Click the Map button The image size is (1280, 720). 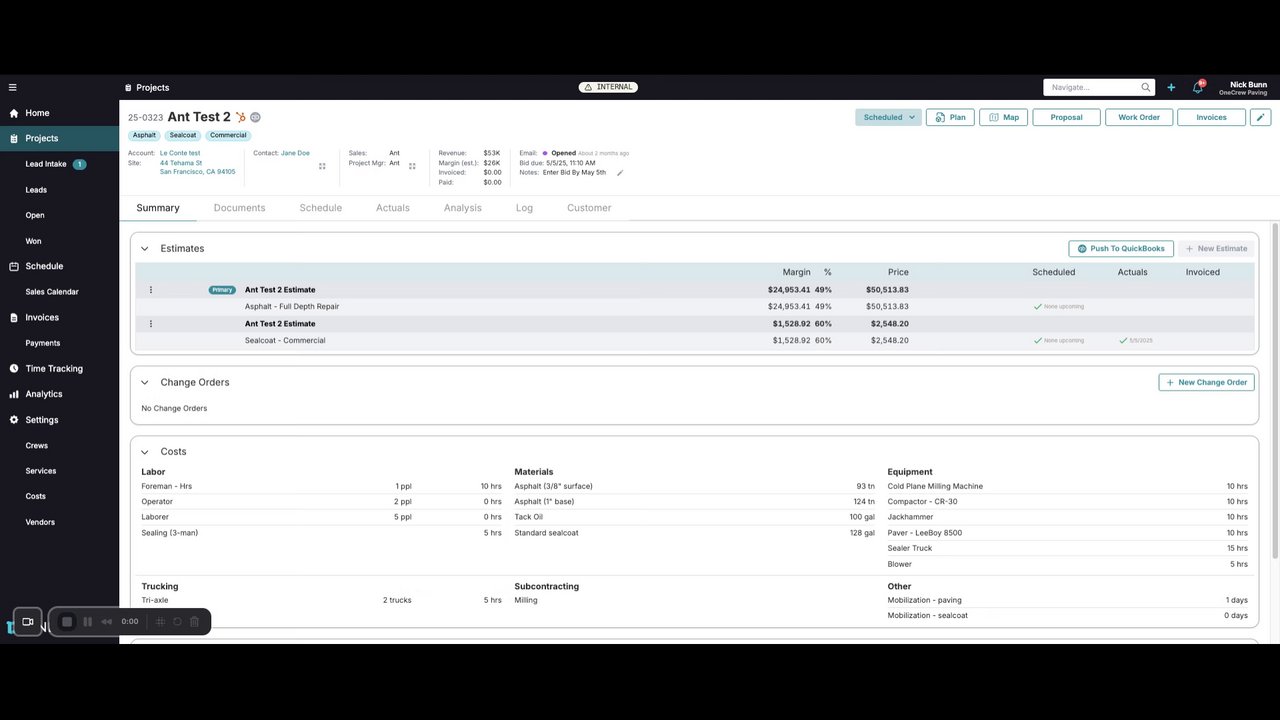point(1004,117)
